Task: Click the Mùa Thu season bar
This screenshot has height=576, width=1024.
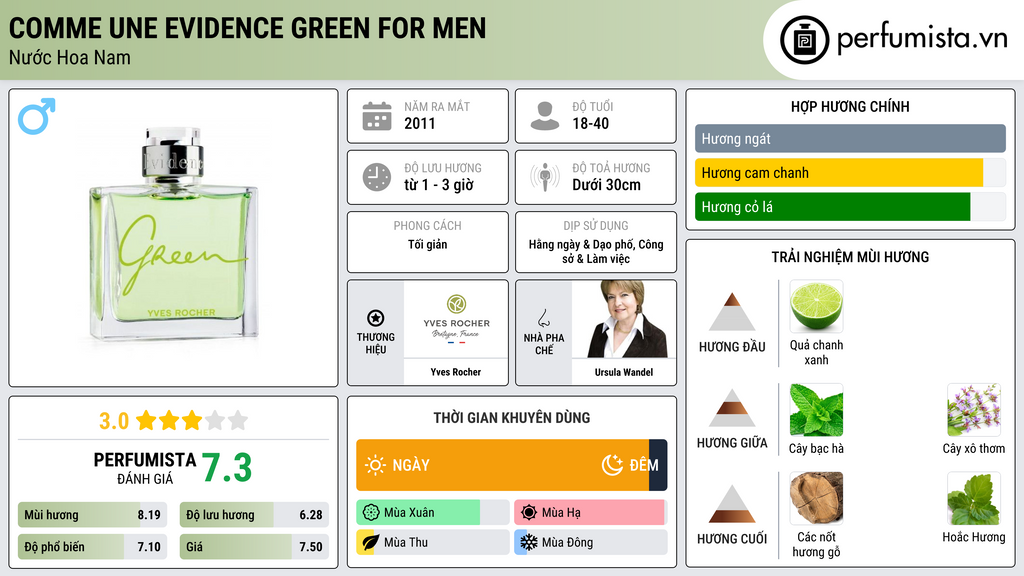Action: coord(432,542)
